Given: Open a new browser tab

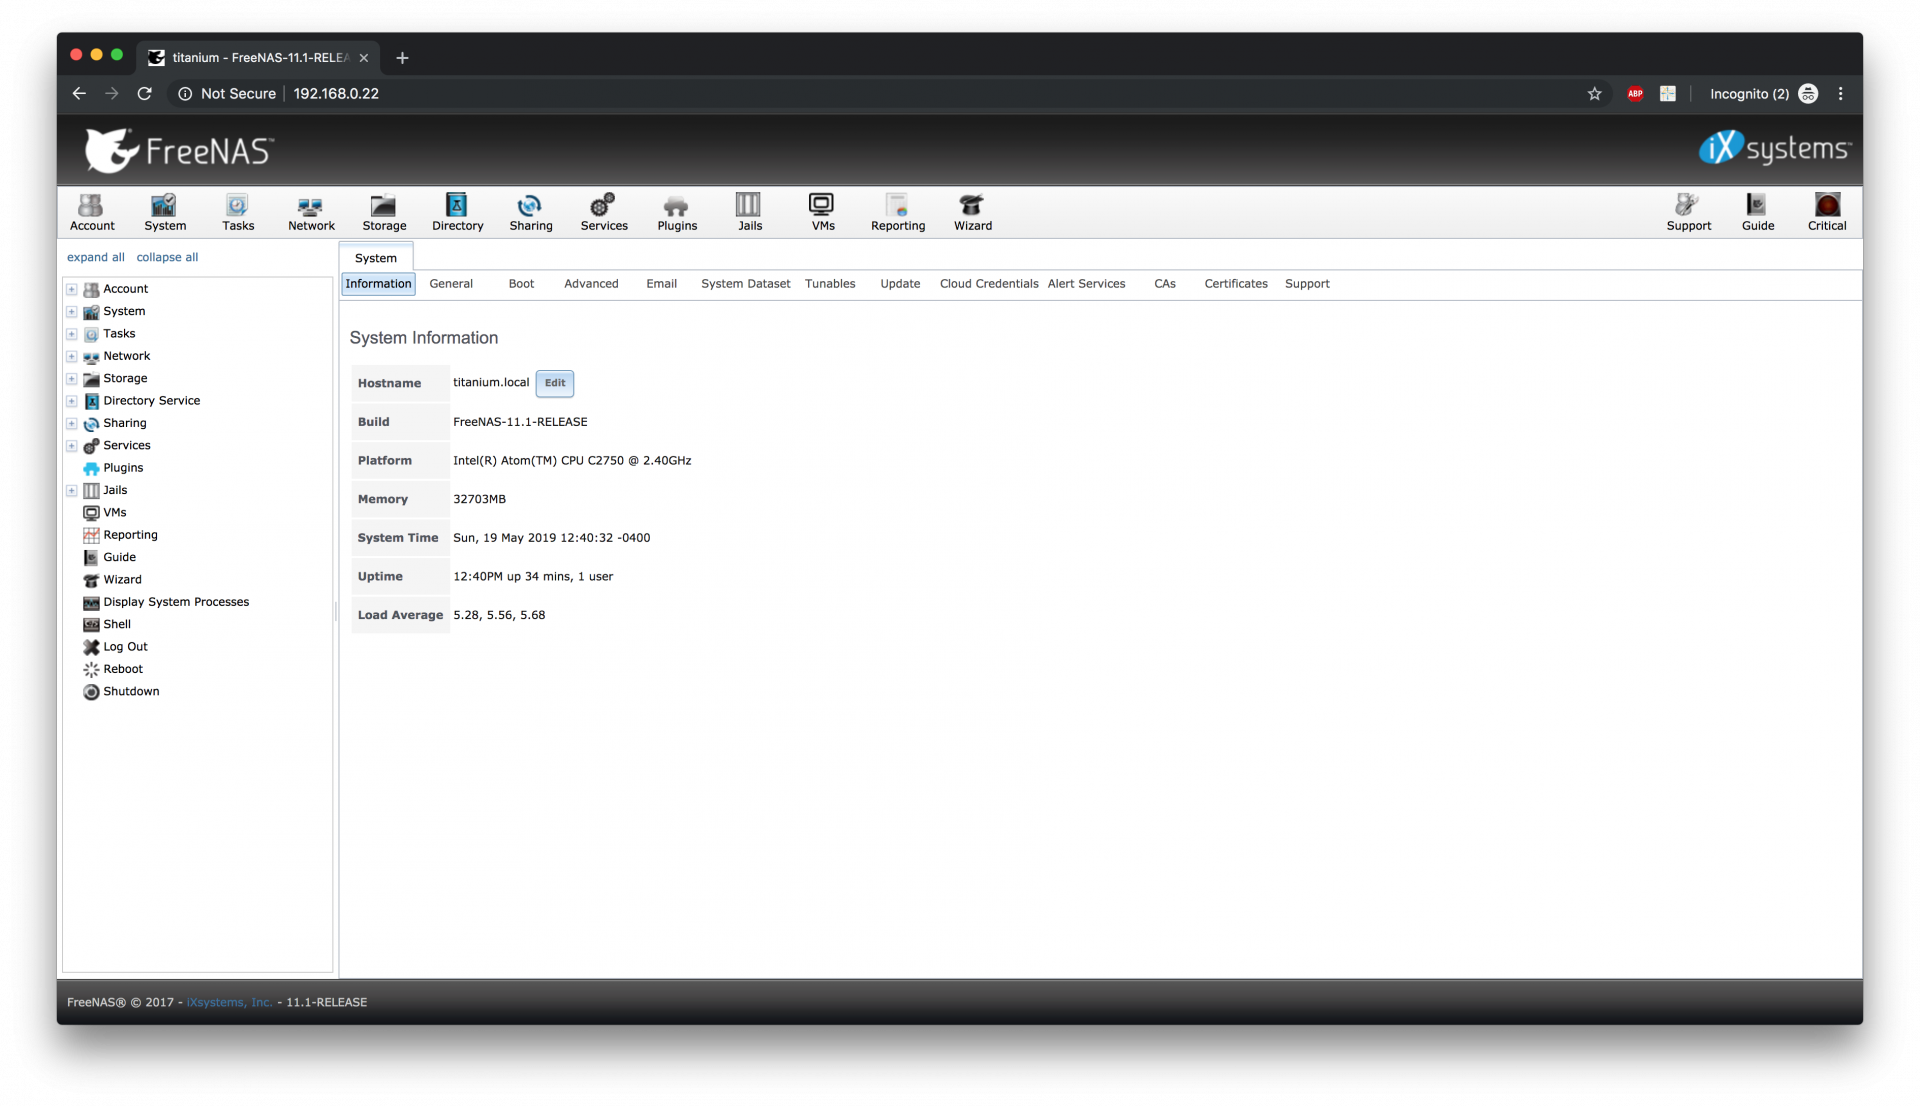Looking at the screenshot, I should coord(402,58).
